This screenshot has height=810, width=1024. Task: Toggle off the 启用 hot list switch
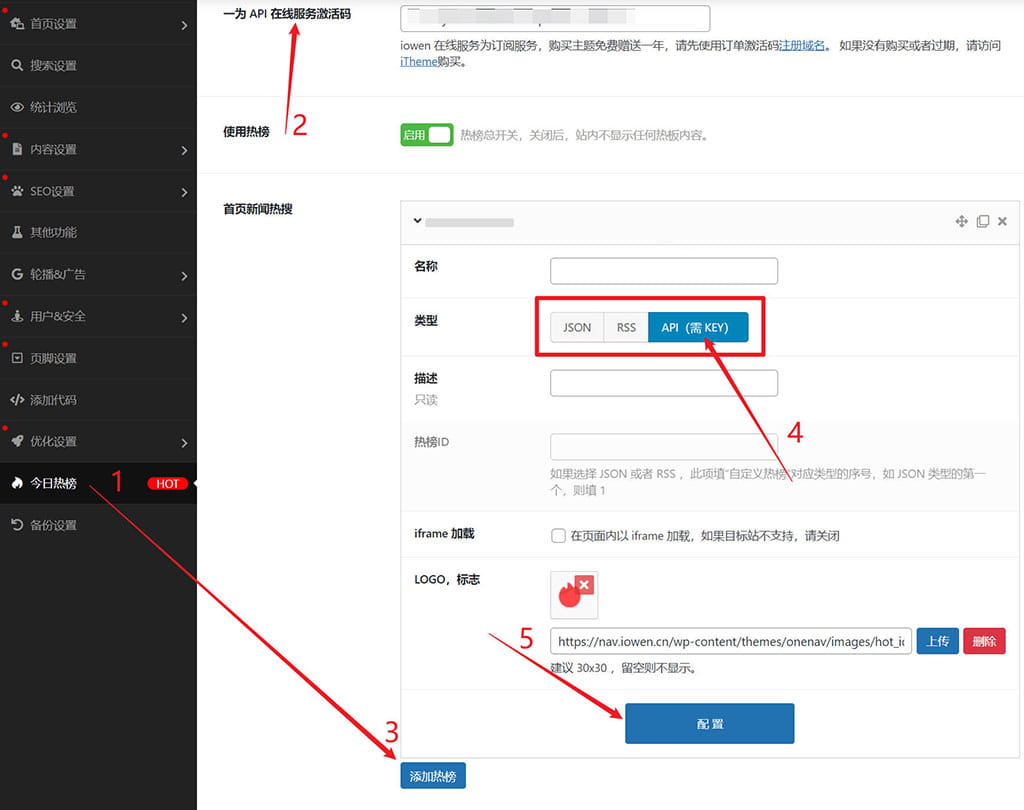point(426,134)
